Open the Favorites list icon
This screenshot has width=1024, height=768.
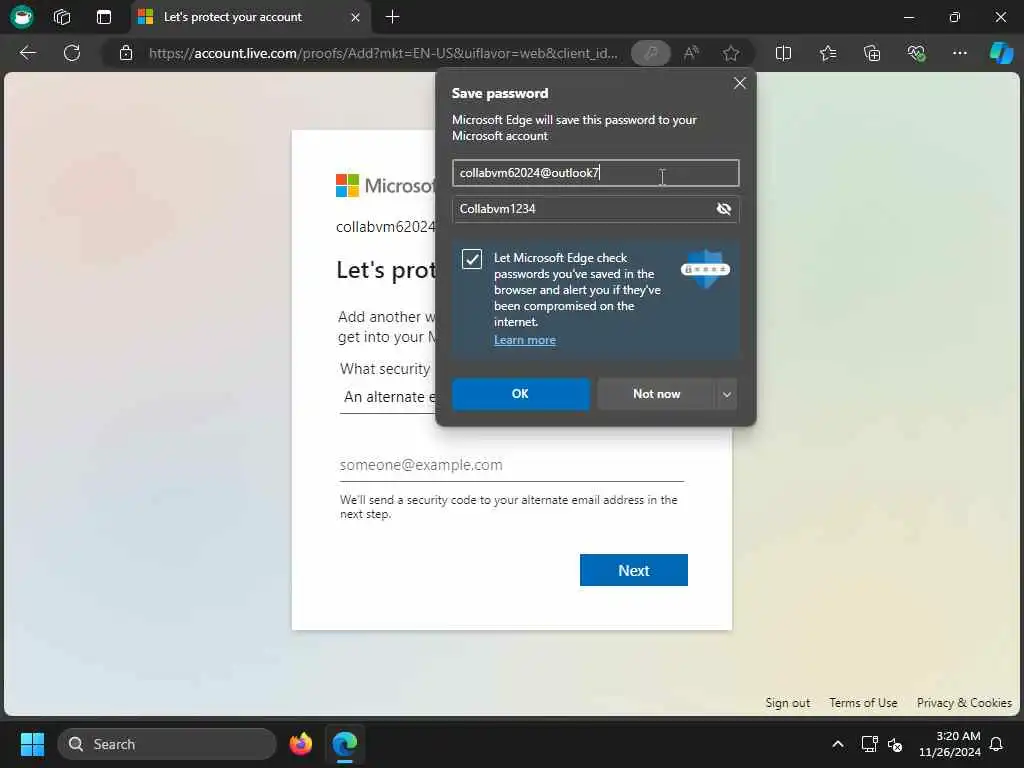point(827,53)
